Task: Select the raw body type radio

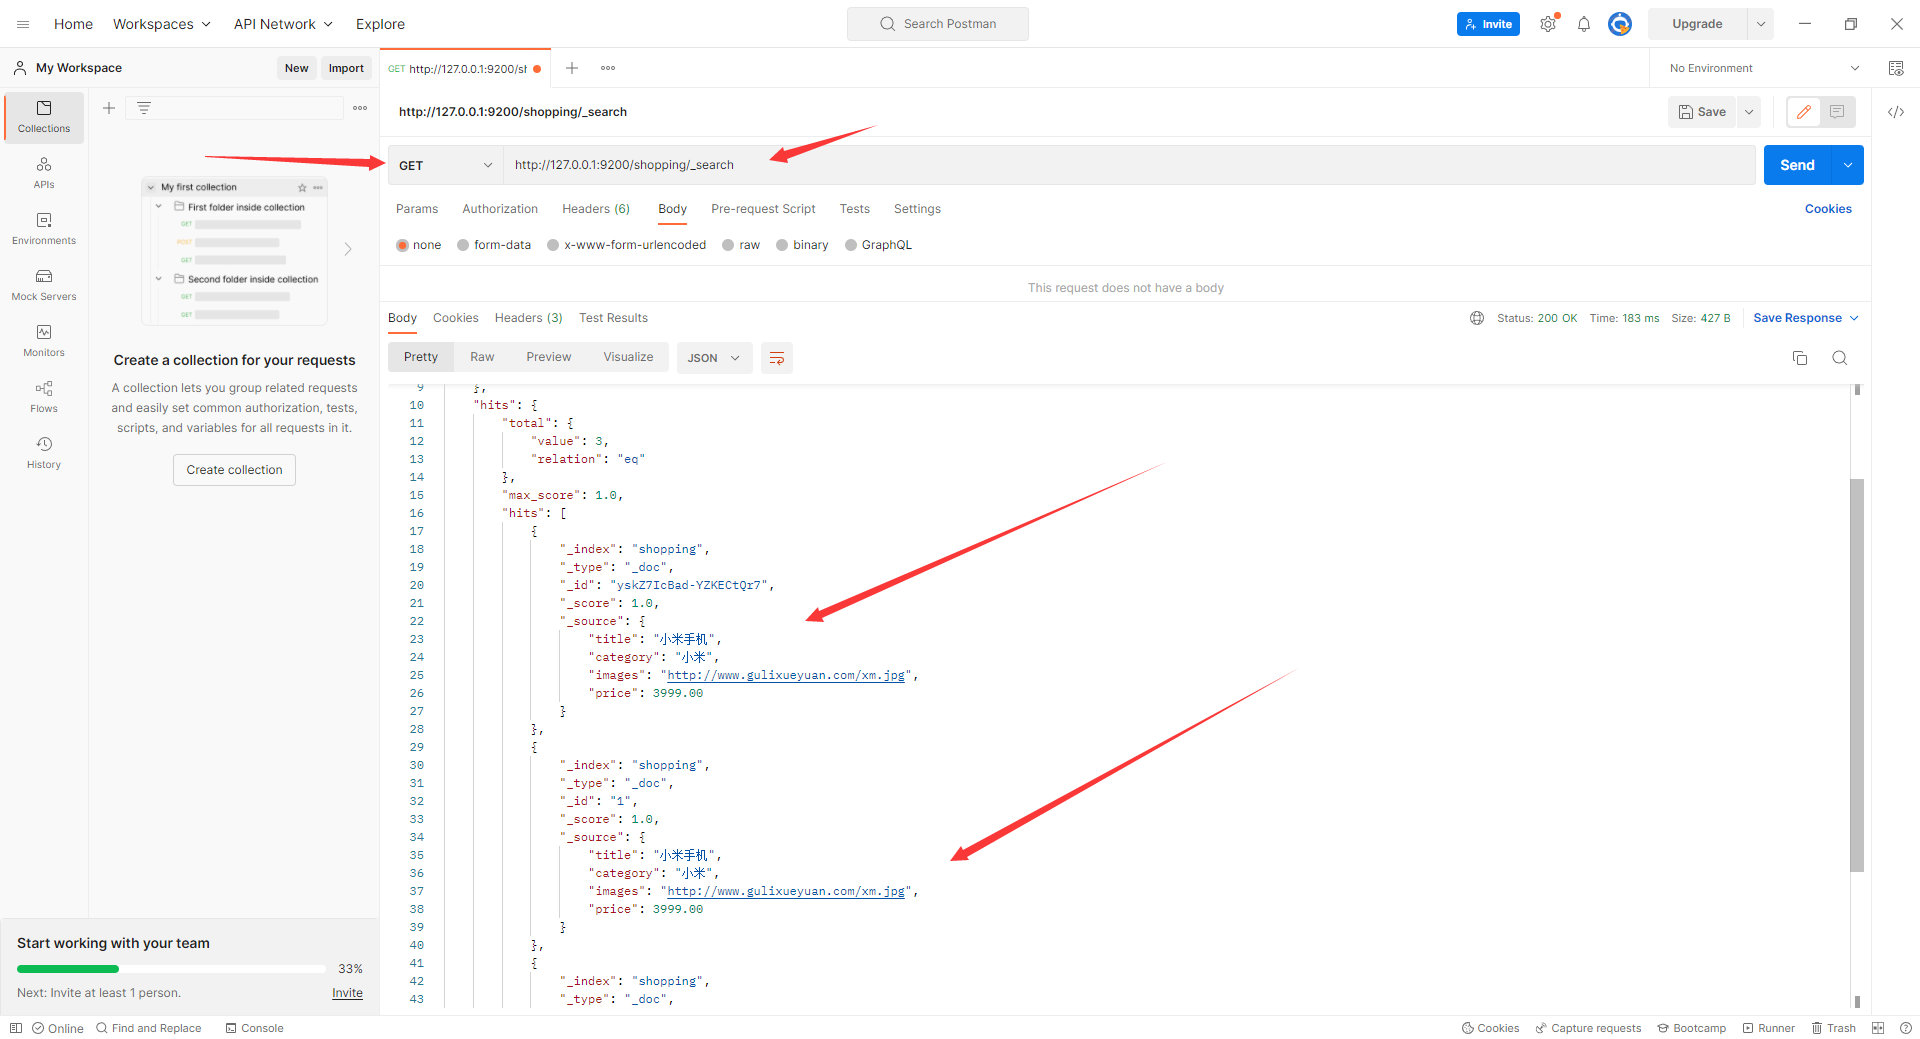Action: coord(728,245)
